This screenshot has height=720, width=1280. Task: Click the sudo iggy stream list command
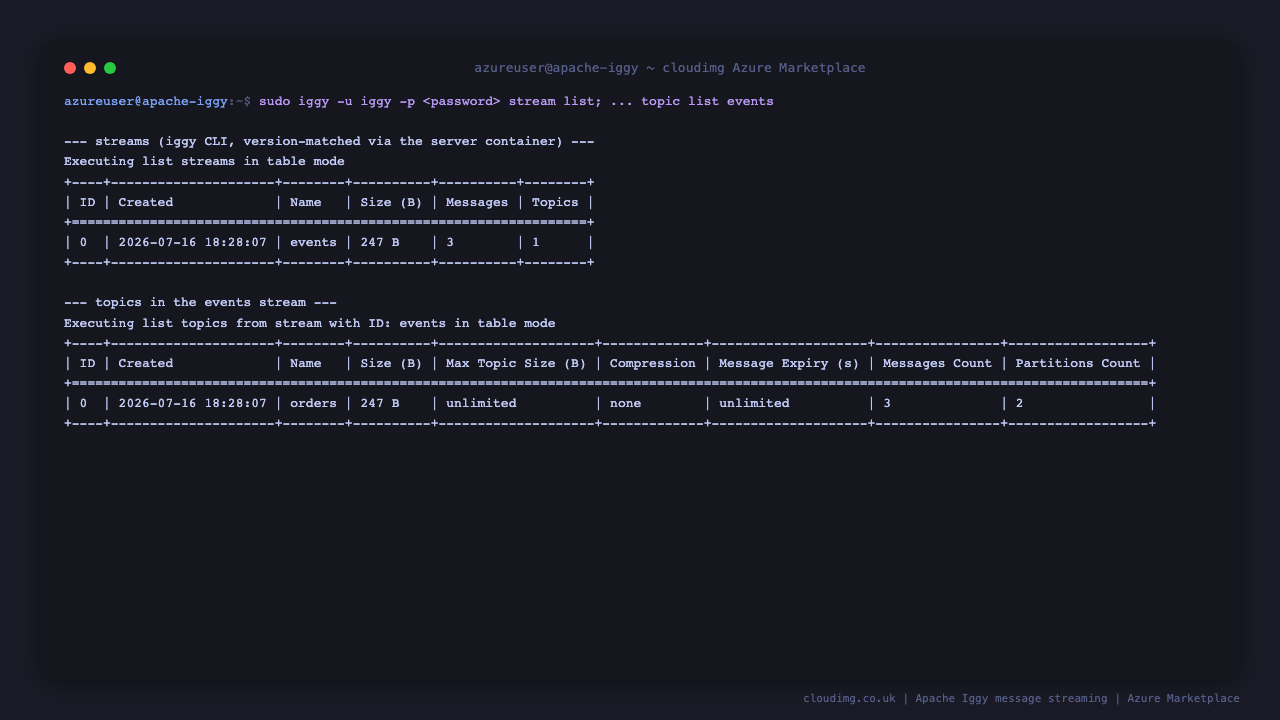[516, 102]
